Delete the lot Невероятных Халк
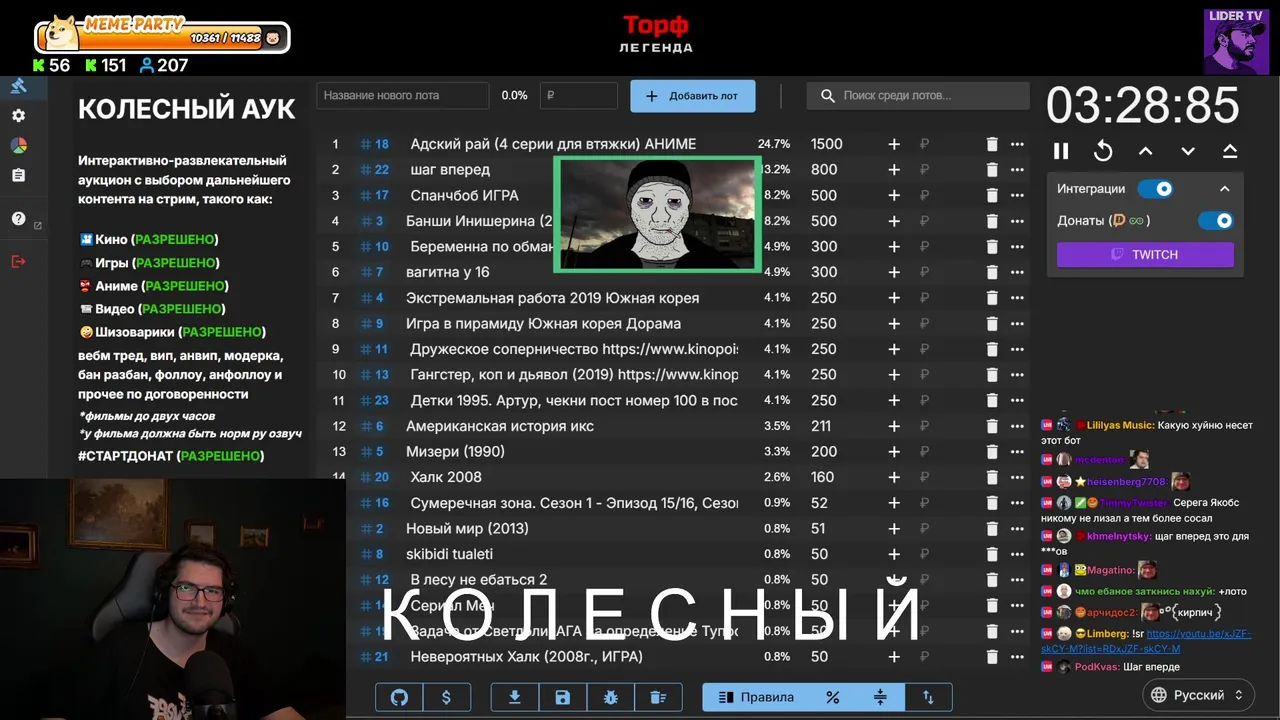Image resolution: width=1280 pixels, height=720 pixels. [x=992, y=657]
